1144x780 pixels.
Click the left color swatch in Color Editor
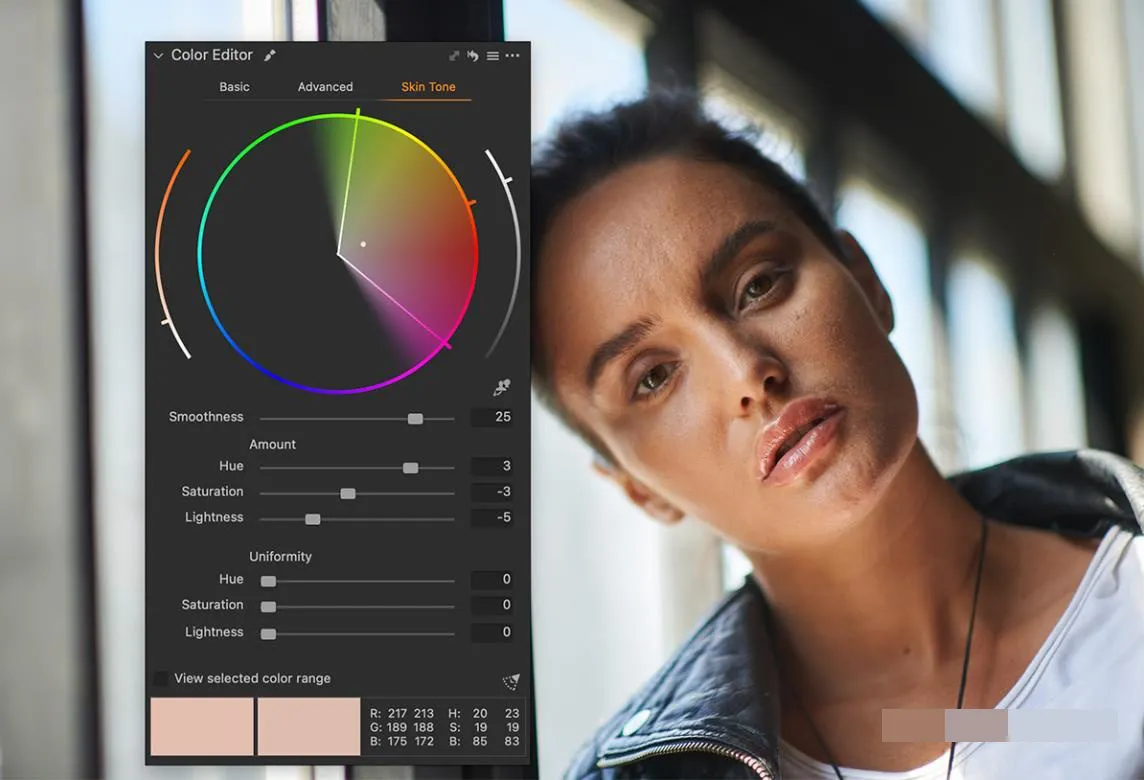[202, 726]
